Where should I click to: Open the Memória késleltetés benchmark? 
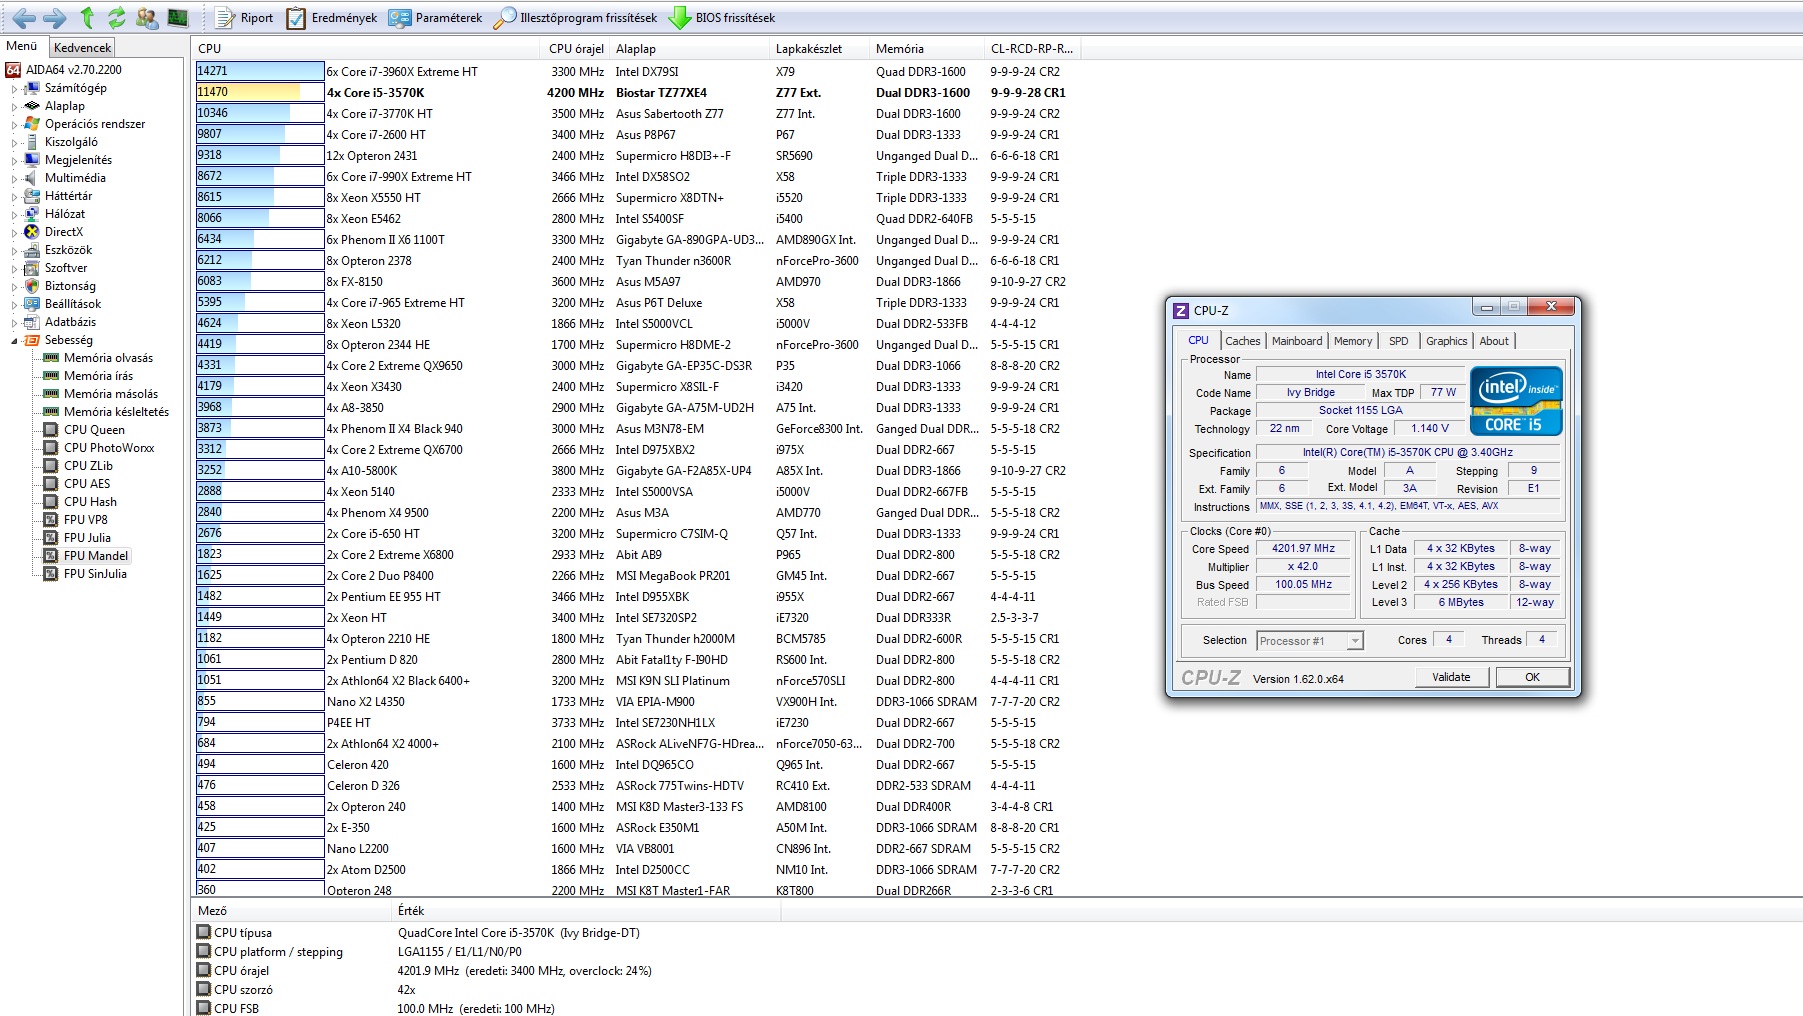106,412
